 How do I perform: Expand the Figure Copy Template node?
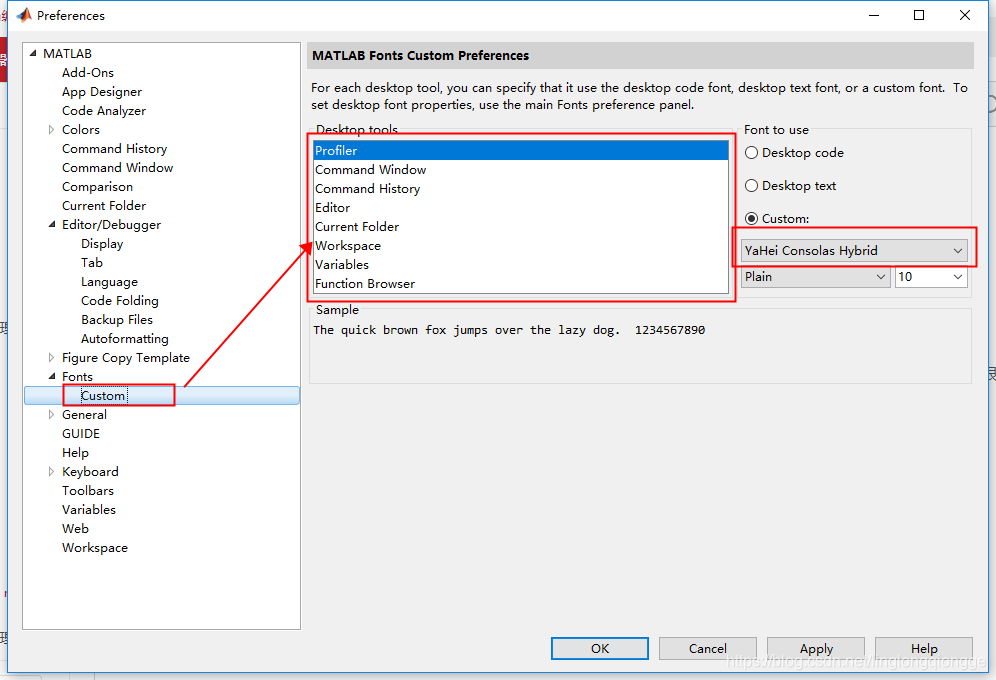(x=51, y=358)
